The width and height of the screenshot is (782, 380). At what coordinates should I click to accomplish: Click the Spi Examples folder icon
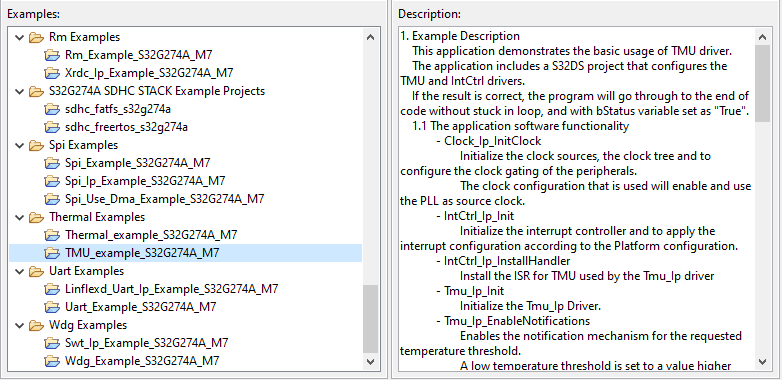coord(36,145)
